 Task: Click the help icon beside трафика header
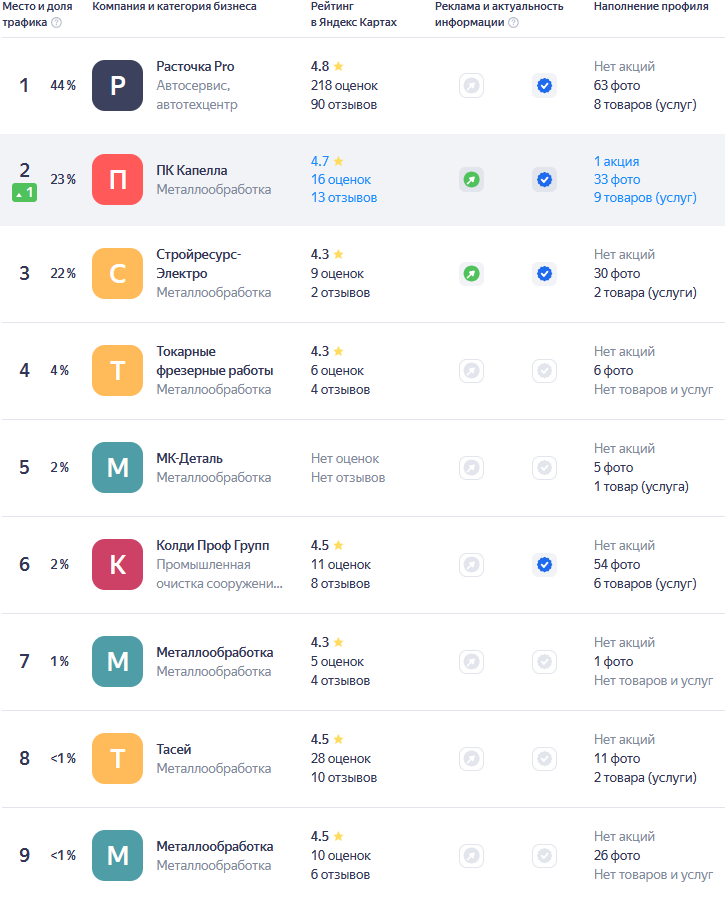pos(56,22)
